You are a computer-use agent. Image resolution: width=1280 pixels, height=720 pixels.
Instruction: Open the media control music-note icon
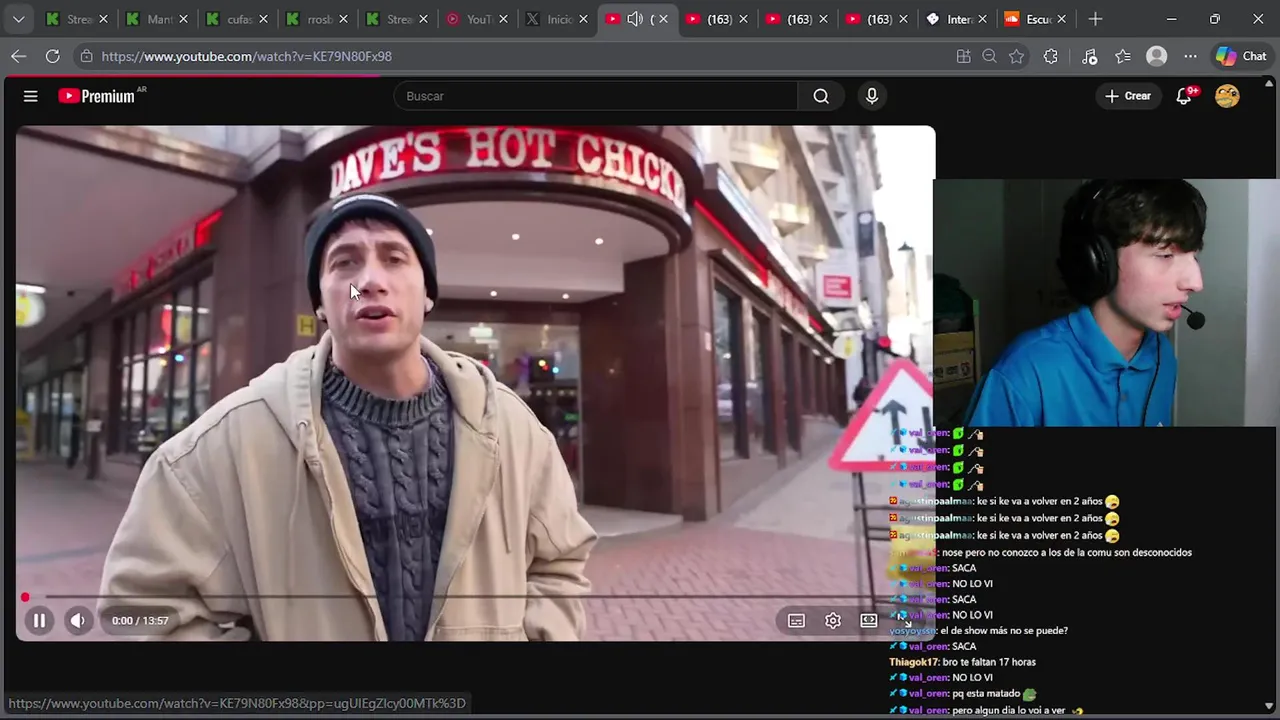(x=1090, y=56)
